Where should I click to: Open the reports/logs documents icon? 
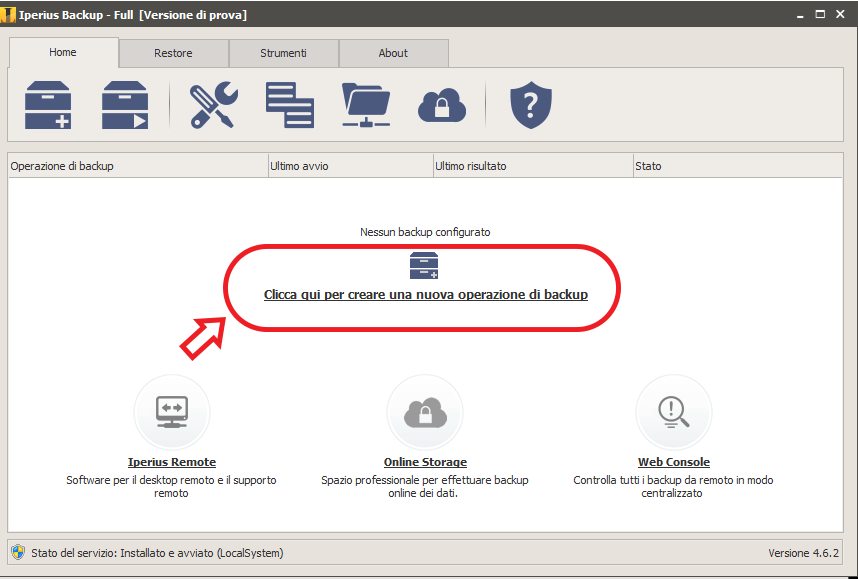point(289,105)
